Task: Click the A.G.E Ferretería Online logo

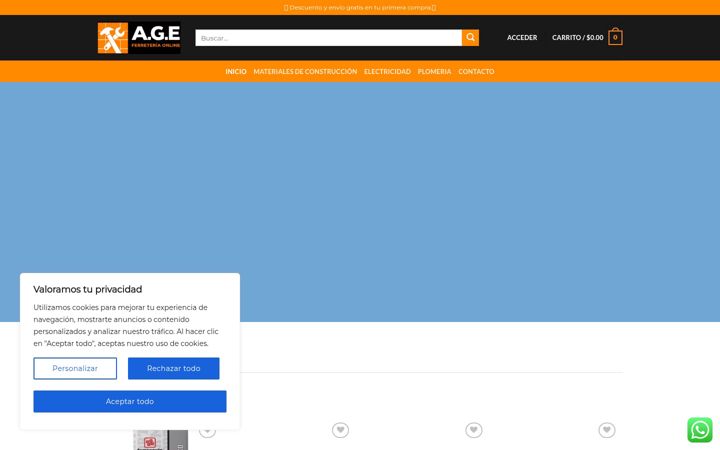Action: [139, 38]
